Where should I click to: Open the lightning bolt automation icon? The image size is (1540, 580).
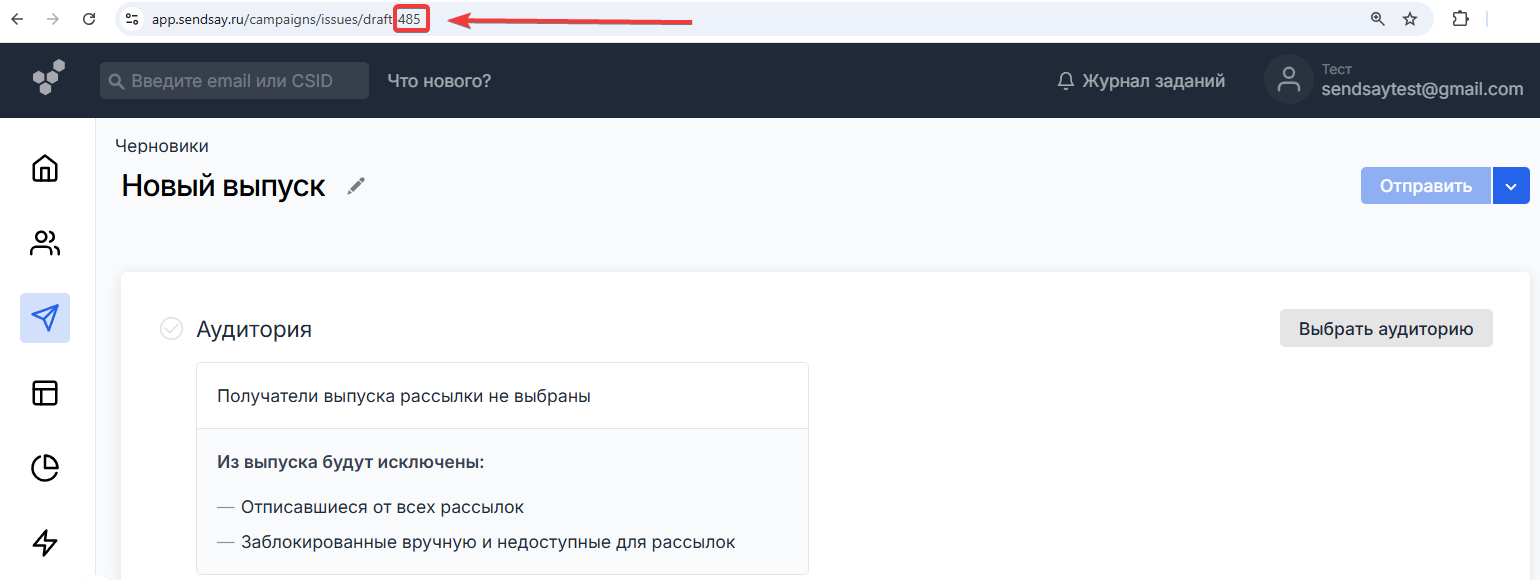coord(45,542)
